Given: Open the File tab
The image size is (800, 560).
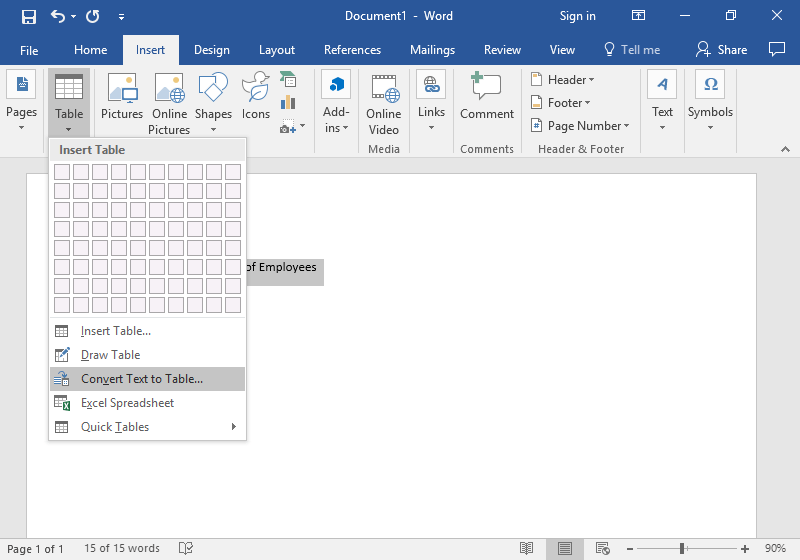Looking at the screenshot, I should [29, 50].
